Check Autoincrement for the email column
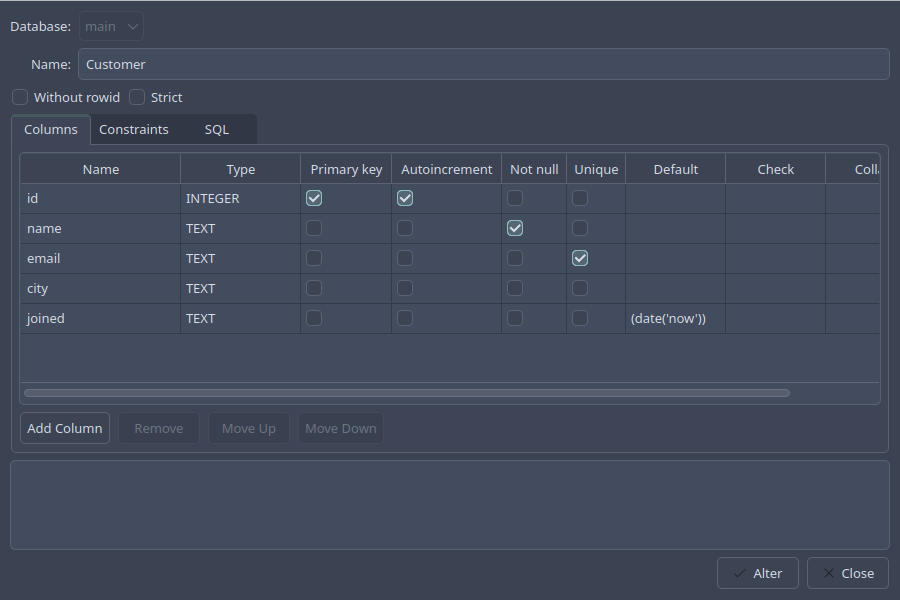Viewport: 900px width, 600px height. click(405, 258)
